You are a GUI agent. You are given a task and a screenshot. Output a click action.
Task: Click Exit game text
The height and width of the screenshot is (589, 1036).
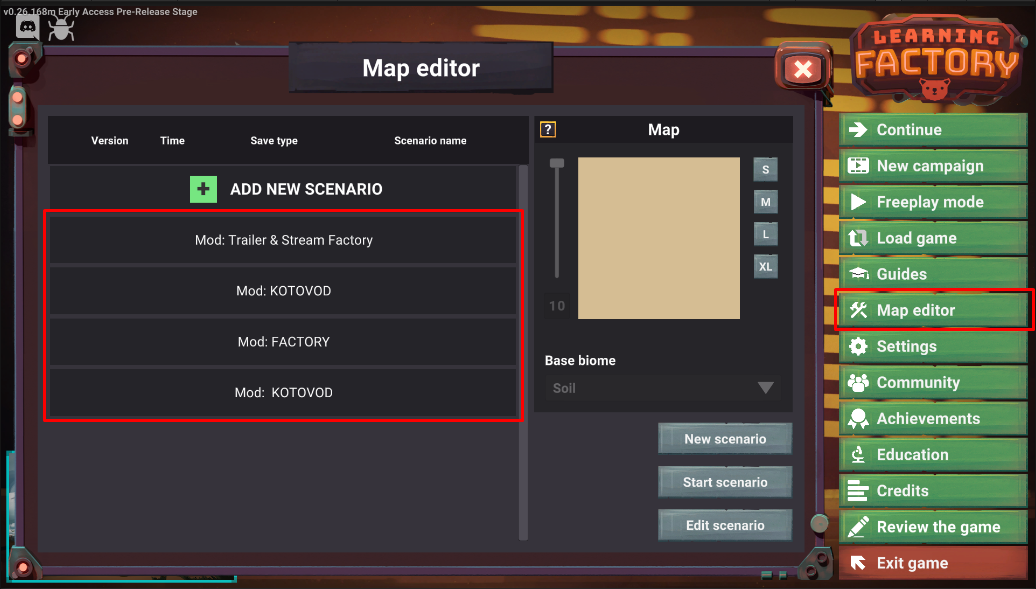[x=912, y=563]
